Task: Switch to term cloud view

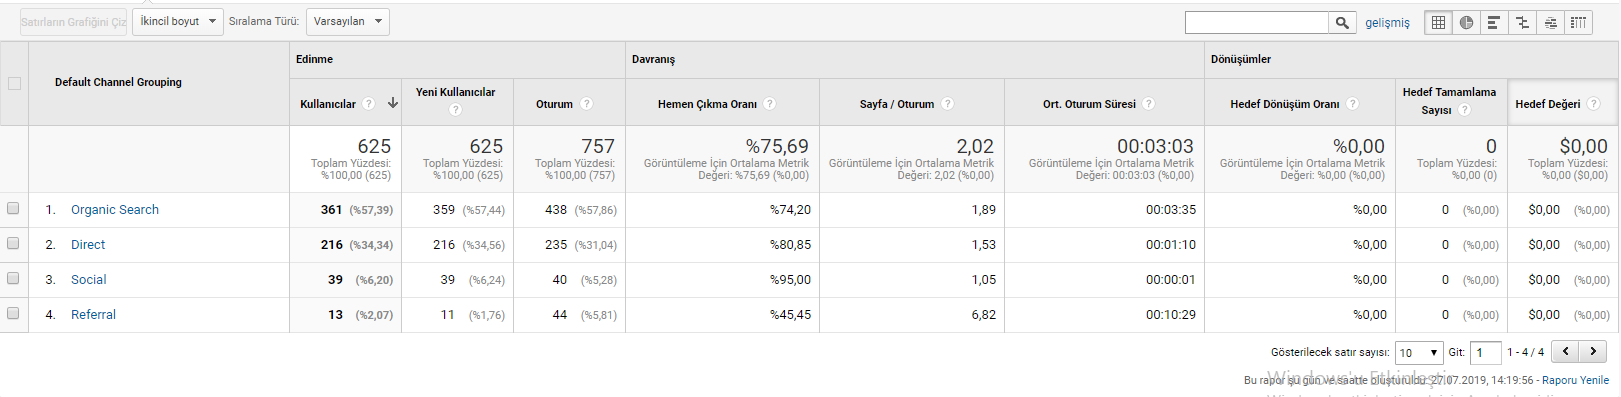Action: [x=1550, y=22]
